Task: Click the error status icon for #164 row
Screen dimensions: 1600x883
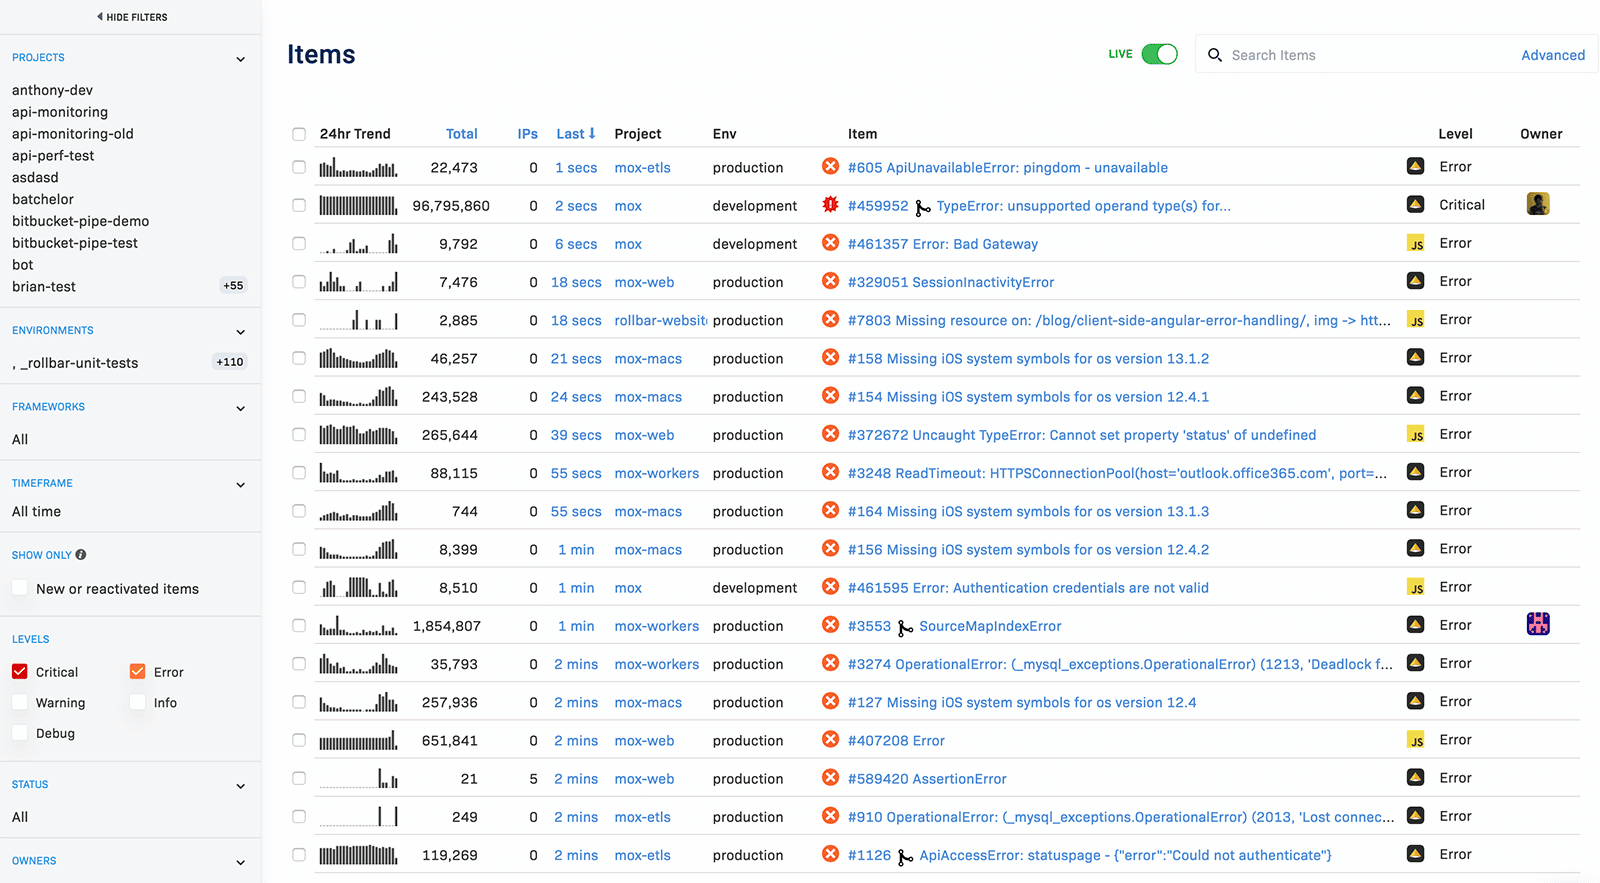Action: 830,510
